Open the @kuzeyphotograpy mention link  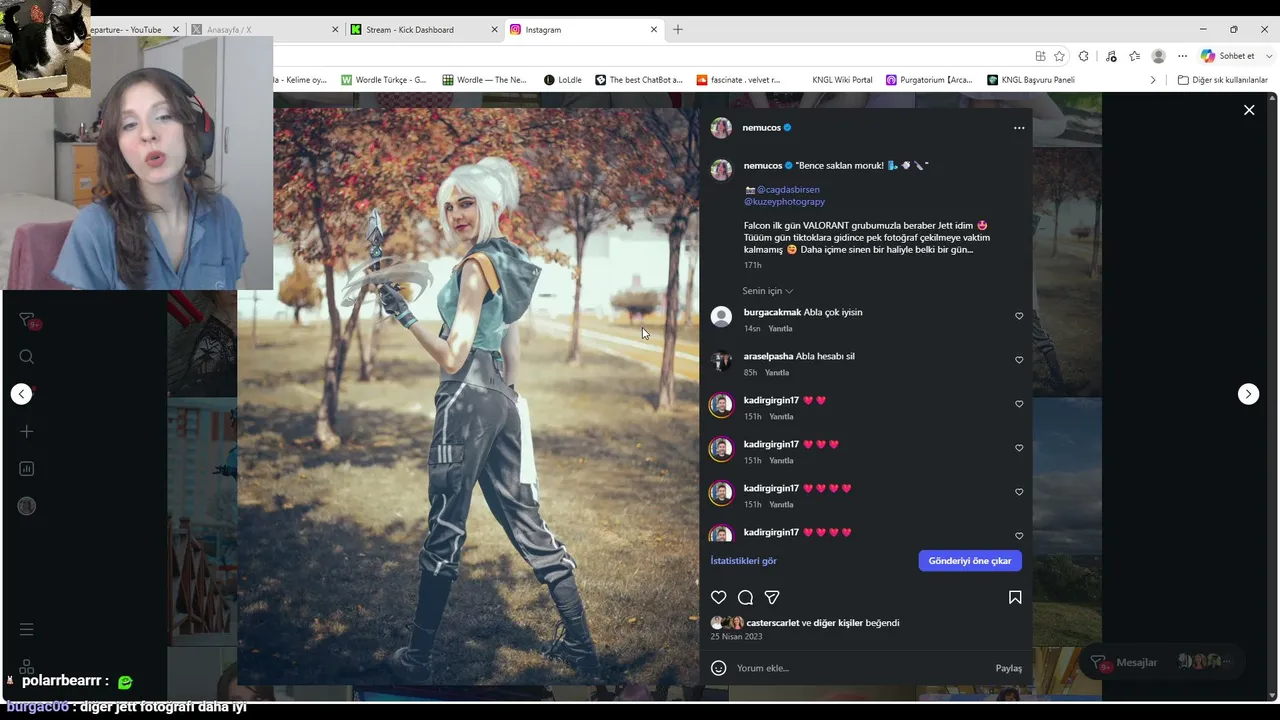(x=784, y=202)
